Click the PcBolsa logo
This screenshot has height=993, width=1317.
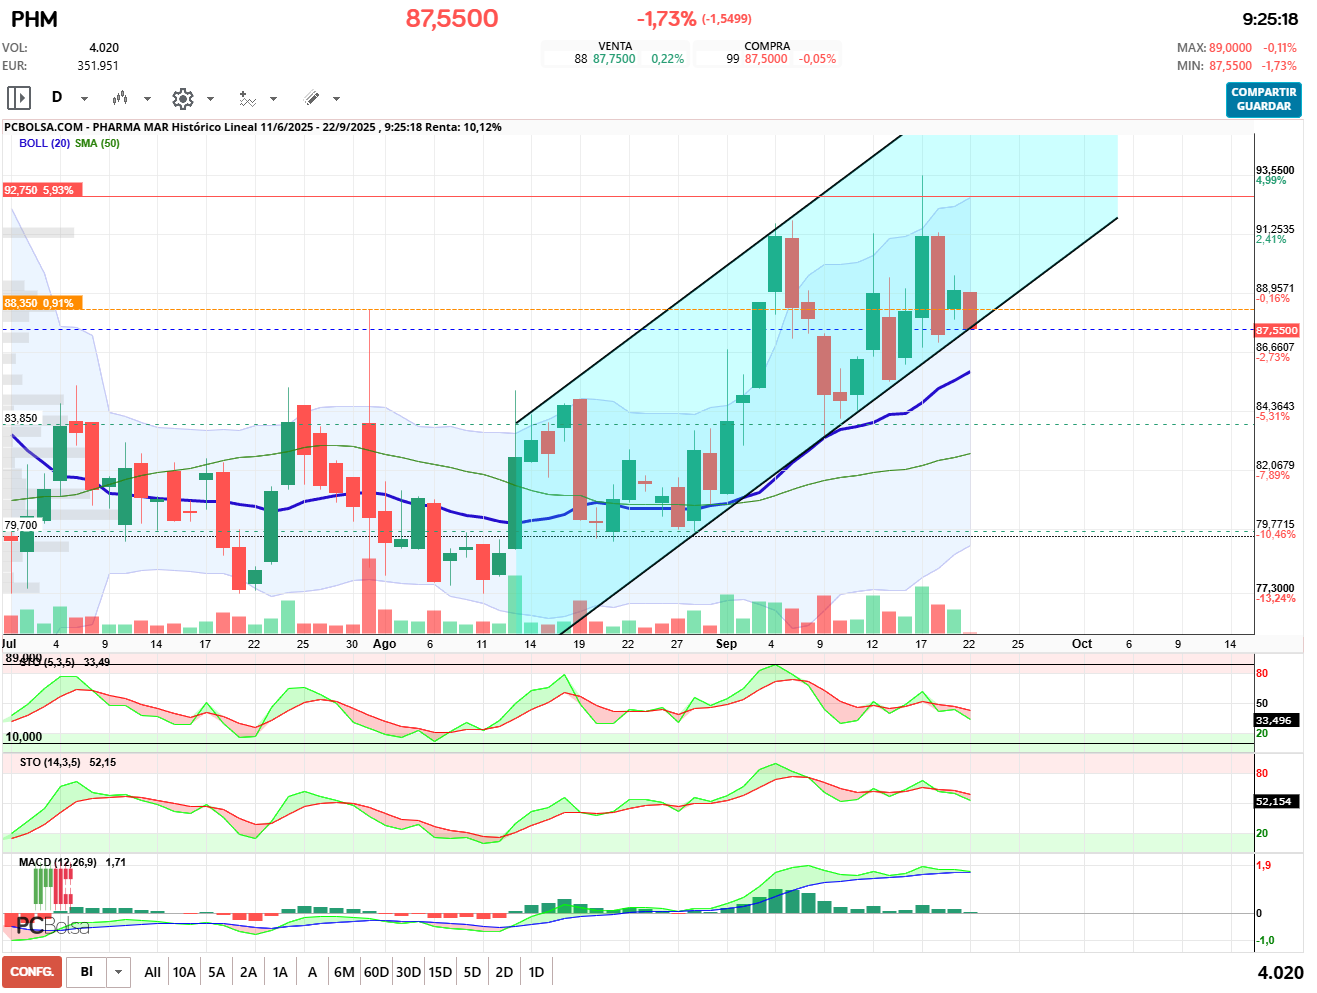click(52, 925)
